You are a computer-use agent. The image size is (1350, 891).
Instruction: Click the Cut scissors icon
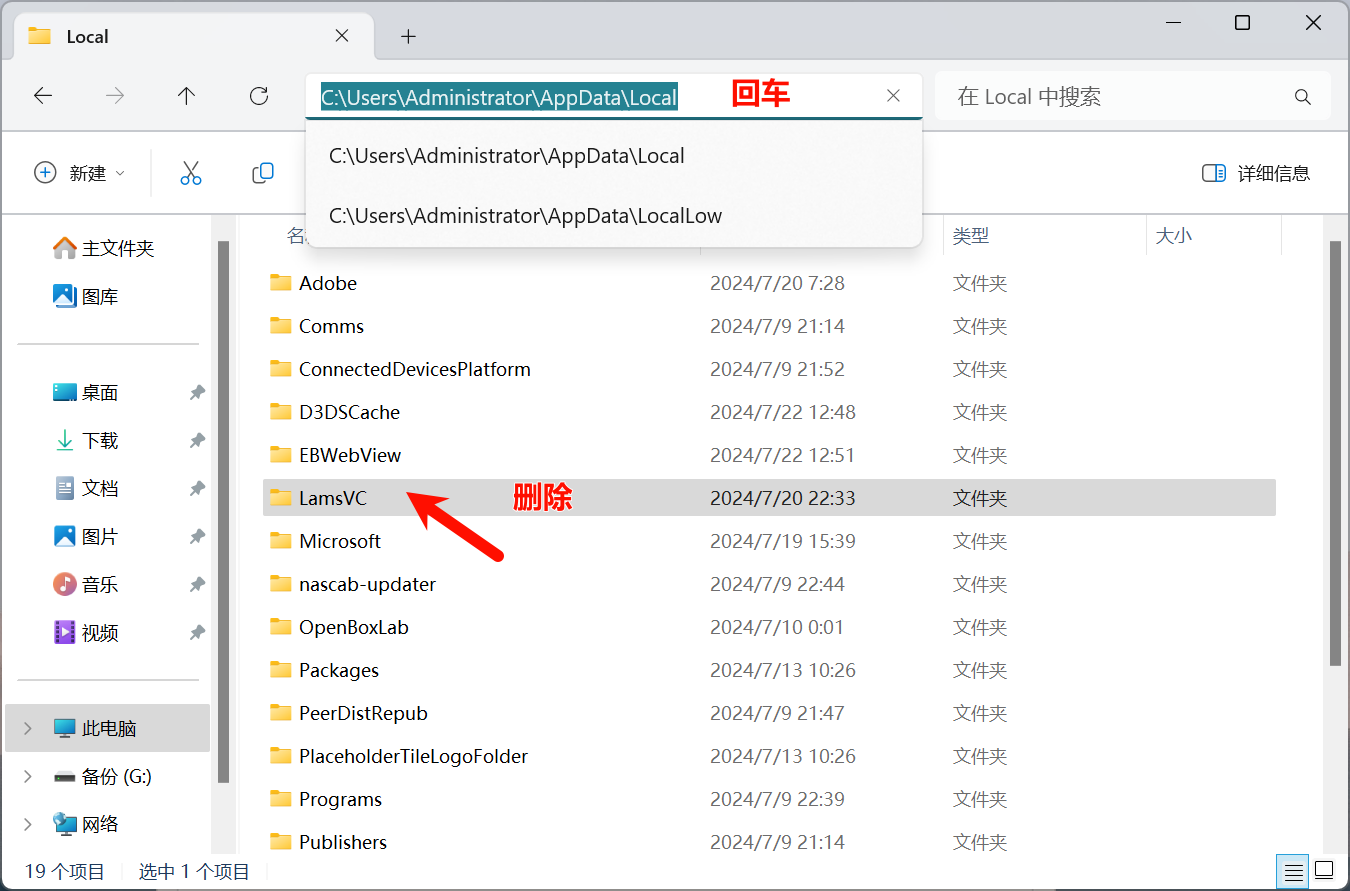click(x=191, y=173)
